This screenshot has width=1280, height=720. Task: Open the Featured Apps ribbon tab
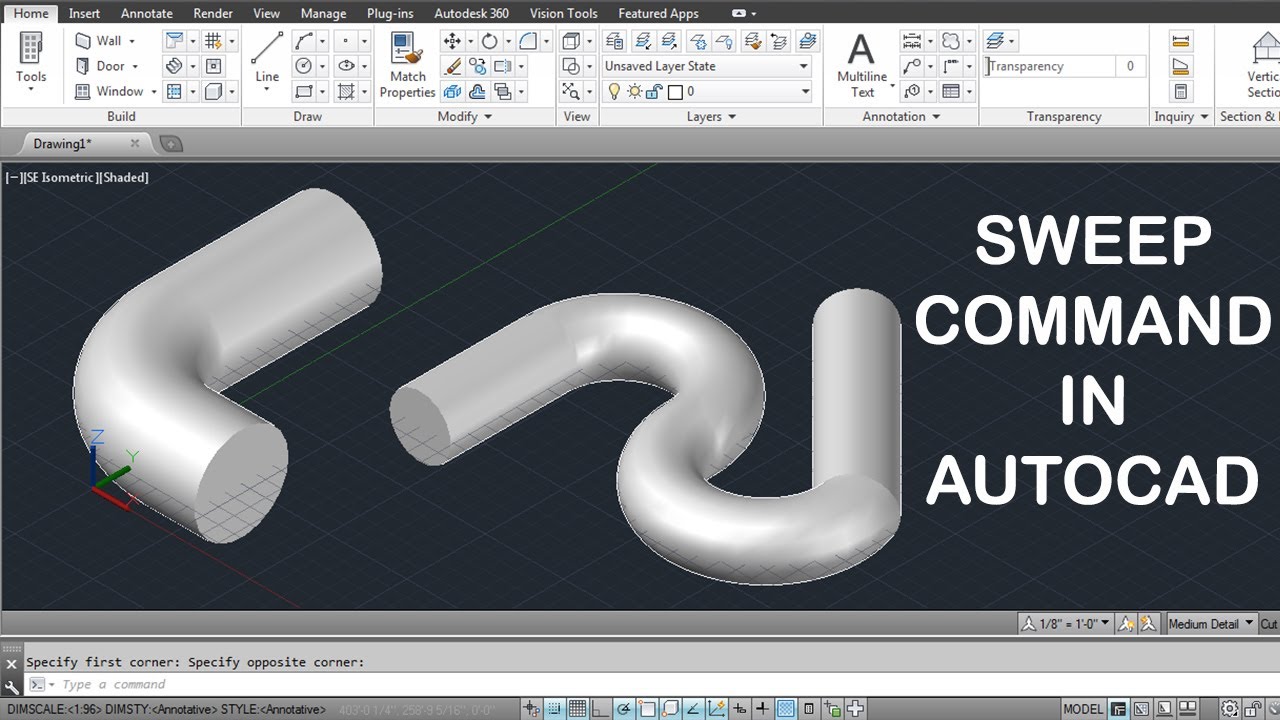pyautogui.click(x=658, y=13)
